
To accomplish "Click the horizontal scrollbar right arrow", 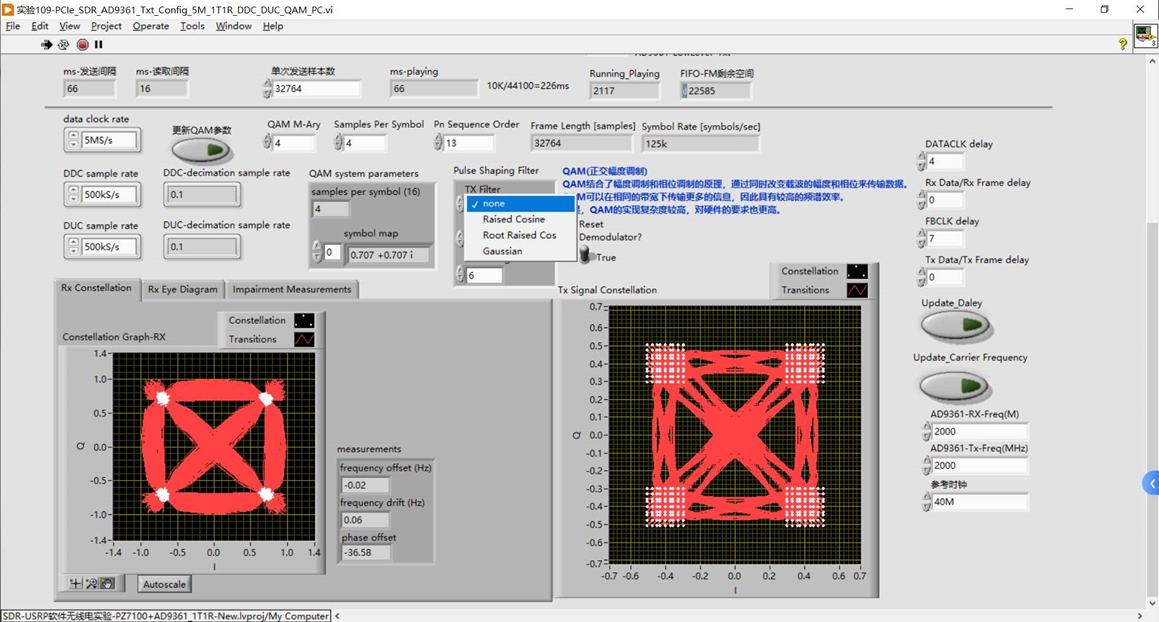I will pyautogui.click(x=1140, y=615).
